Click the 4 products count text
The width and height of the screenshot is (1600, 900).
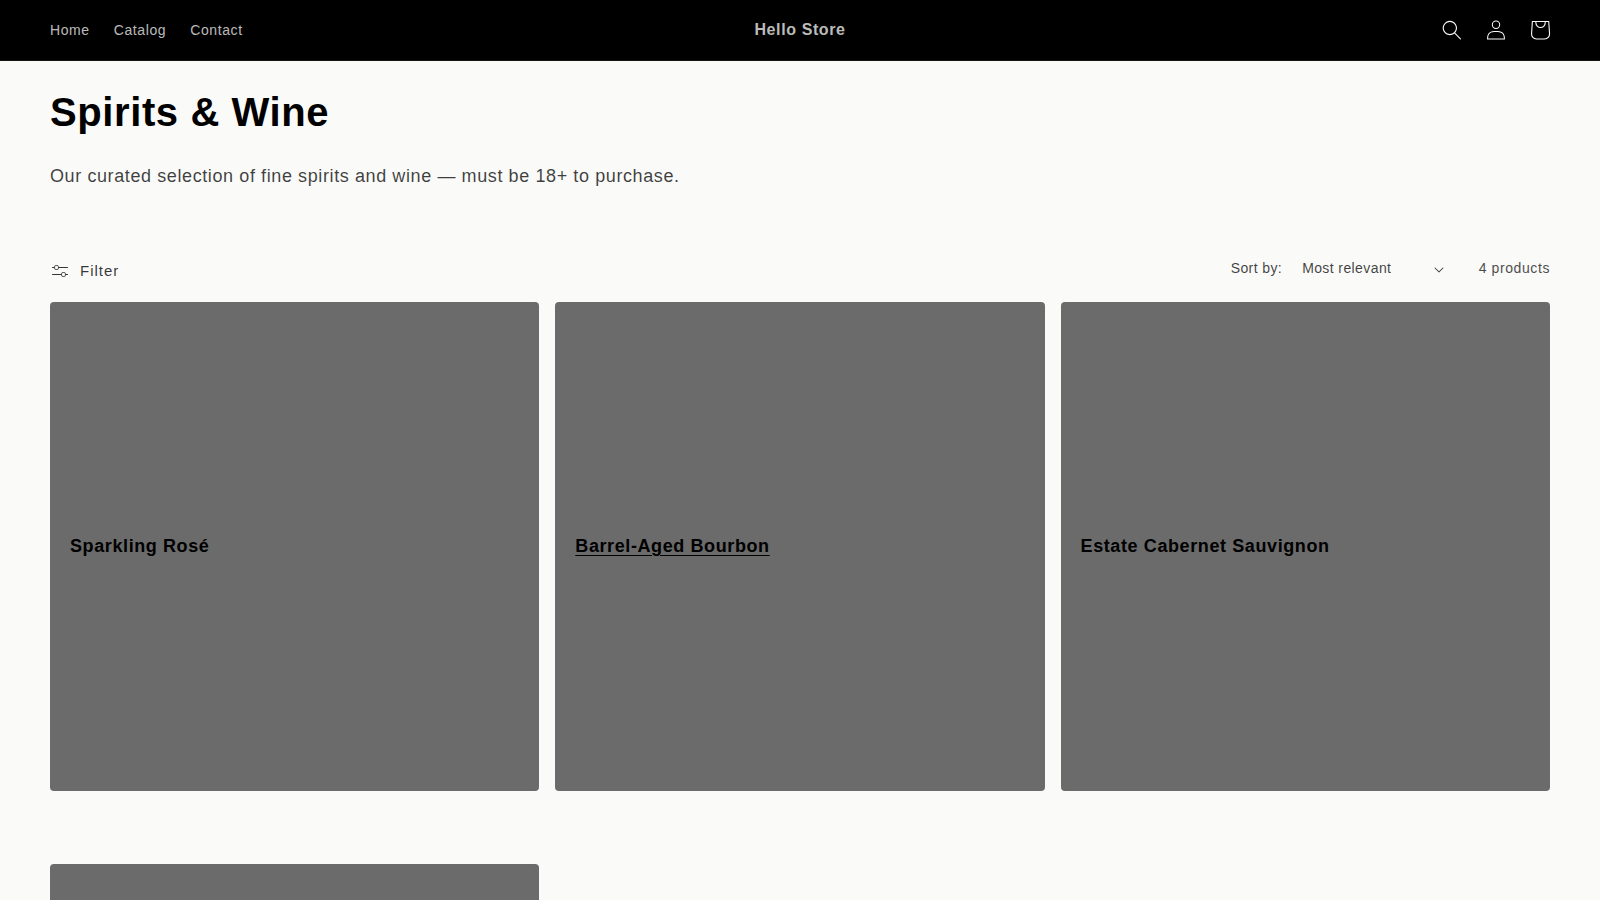(1514, 268)
